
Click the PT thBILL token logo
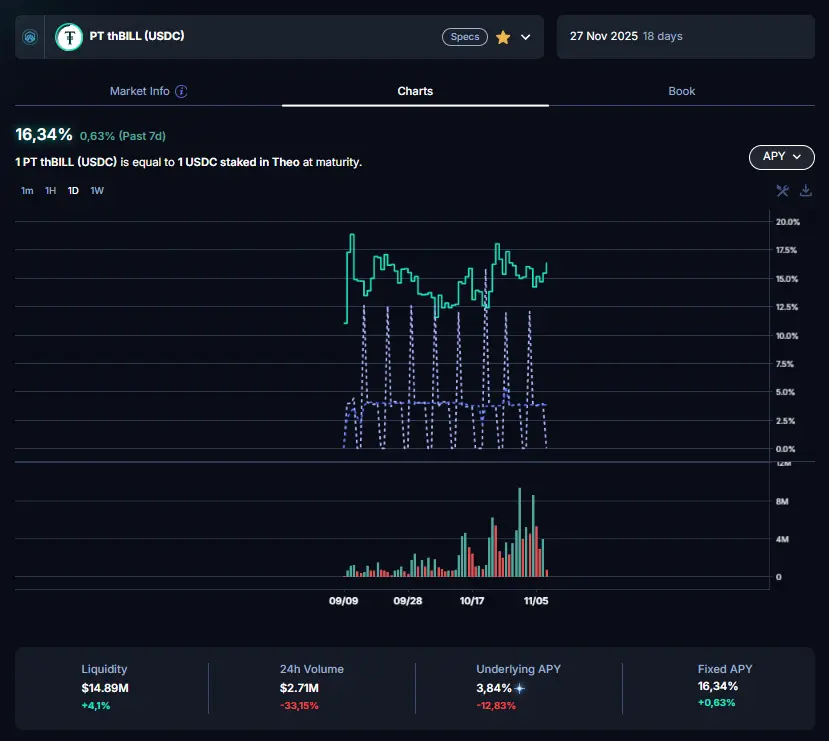click(69, 37)
